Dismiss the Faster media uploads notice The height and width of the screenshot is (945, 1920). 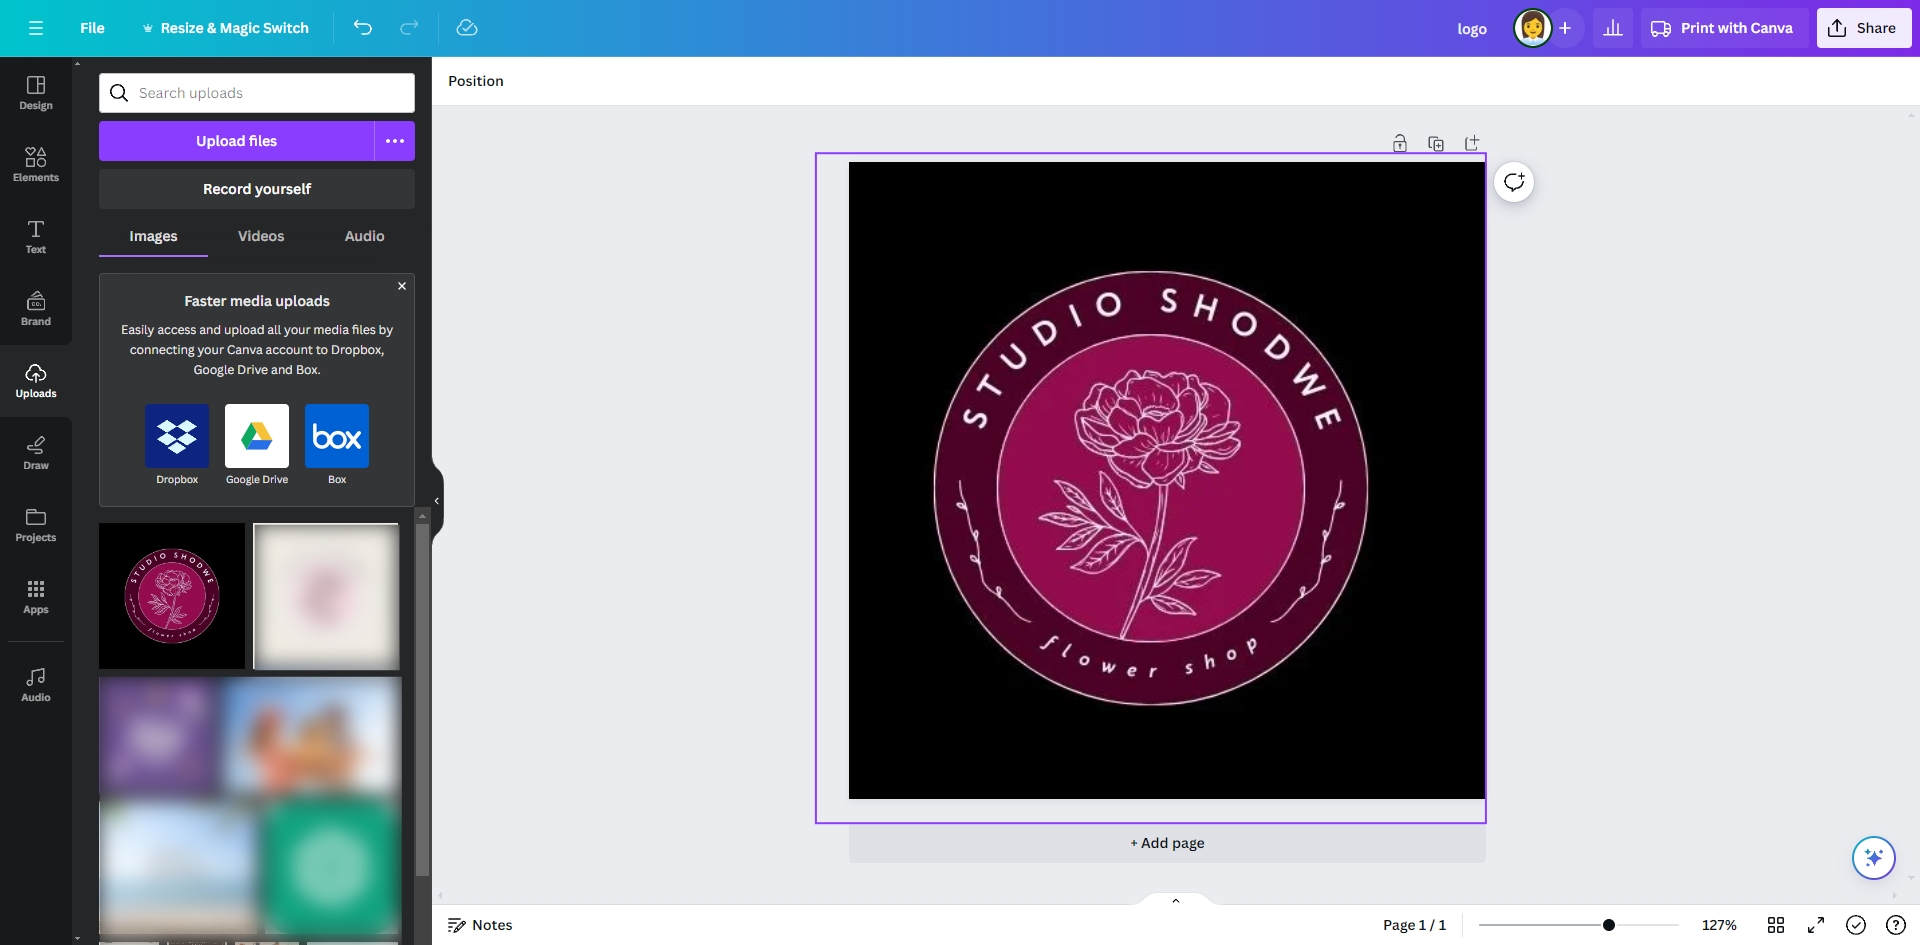pyautogui.click(x=402, y=286)
